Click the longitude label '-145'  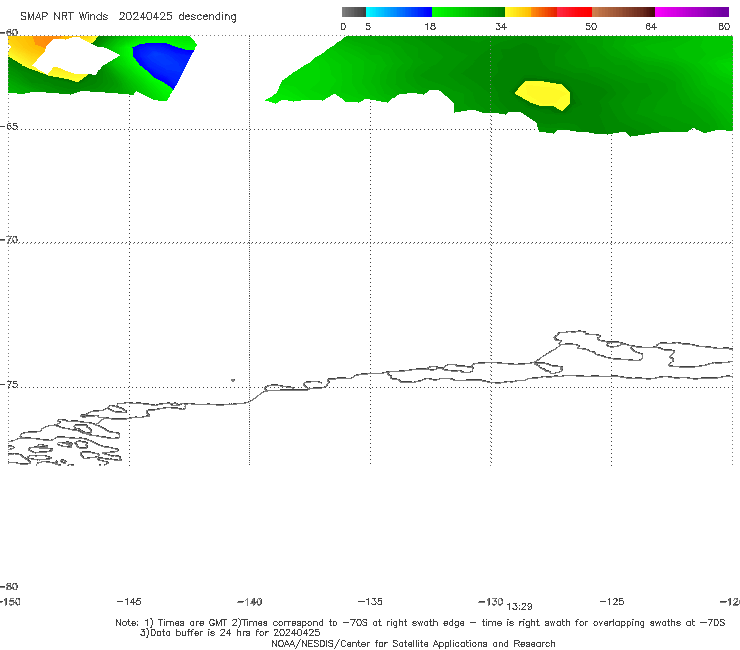click(129, 601)
